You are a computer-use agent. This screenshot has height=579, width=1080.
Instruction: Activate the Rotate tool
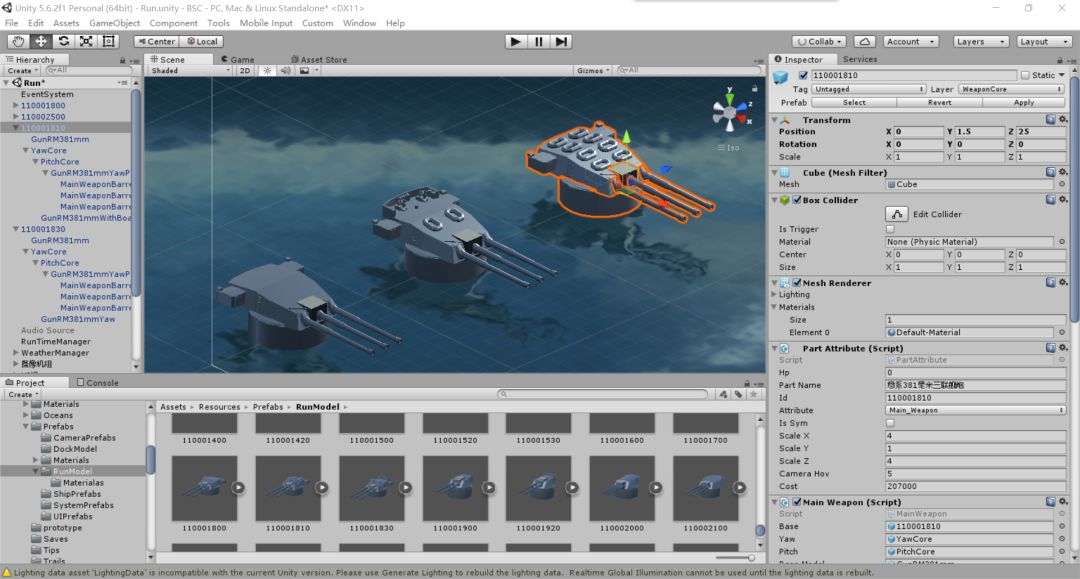(x=64, y=41)
